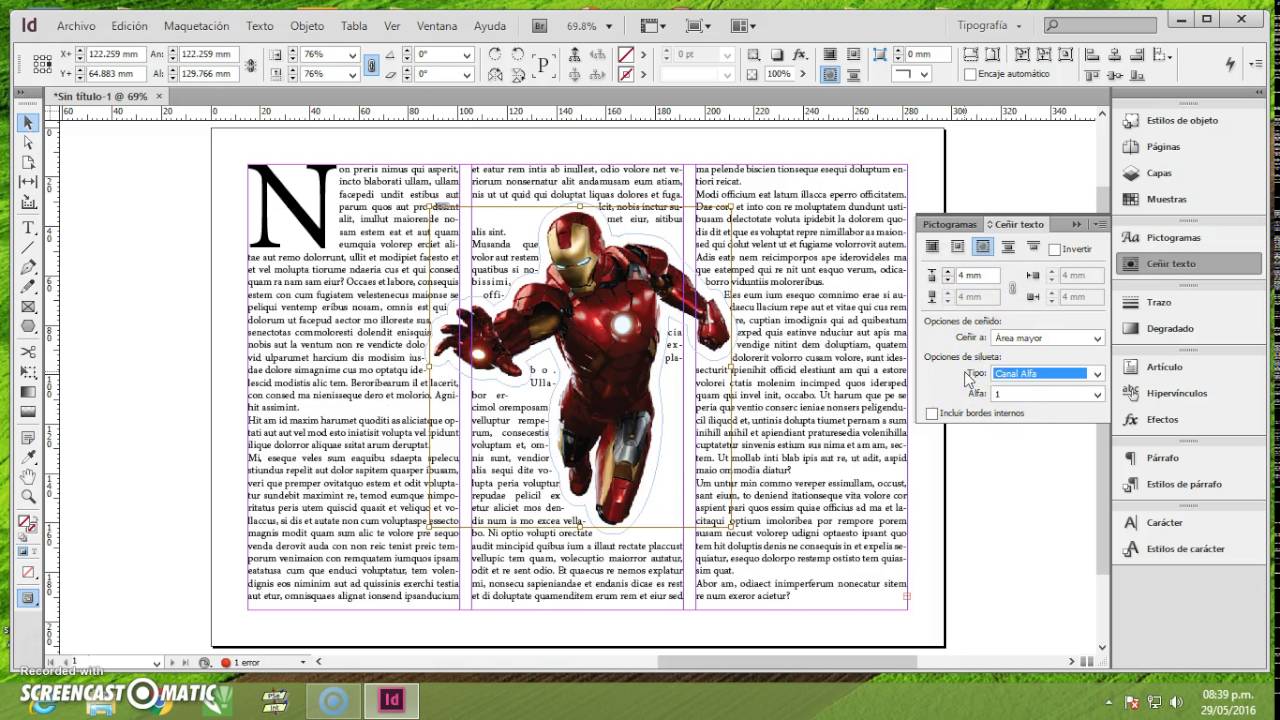Open the Estilos de párrafo panel
This screenshot has width=1280, height=720.
coord(1184,484)
